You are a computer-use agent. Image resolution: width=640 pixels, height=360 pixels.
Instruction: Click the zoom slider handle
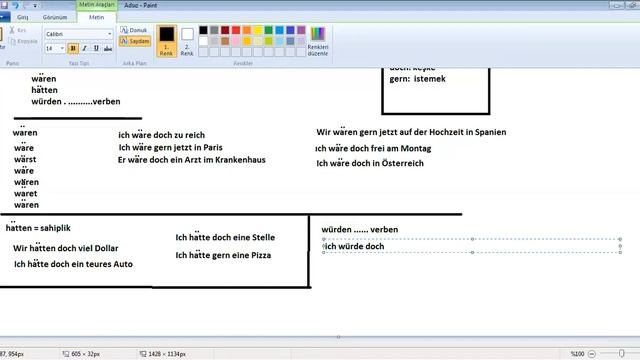(x=621, y=353)
